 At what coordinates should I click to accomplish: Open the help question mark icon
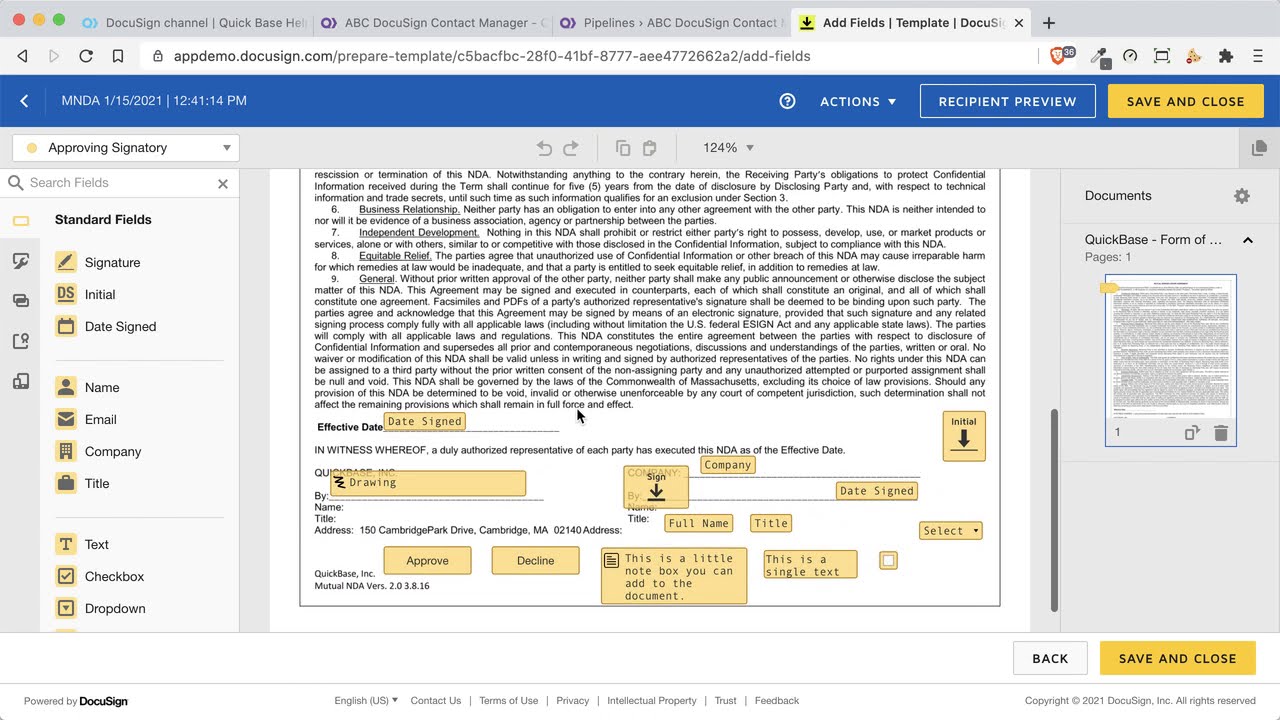[x=787, y=101]
